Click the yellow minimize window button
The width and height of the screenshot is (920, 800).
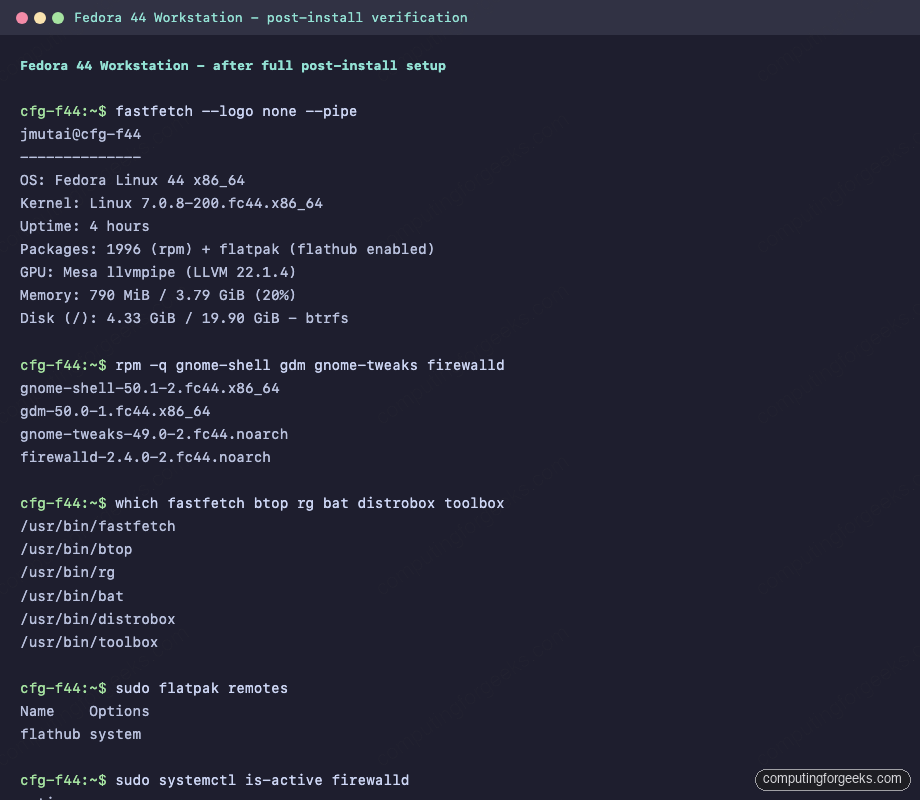(40, 18)
